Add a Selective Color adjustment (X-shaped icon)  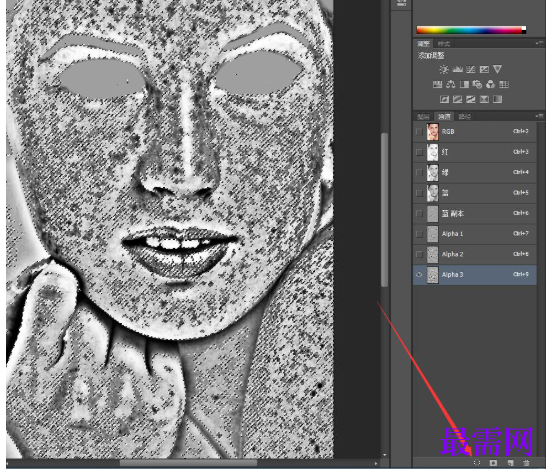click(484, 100)
